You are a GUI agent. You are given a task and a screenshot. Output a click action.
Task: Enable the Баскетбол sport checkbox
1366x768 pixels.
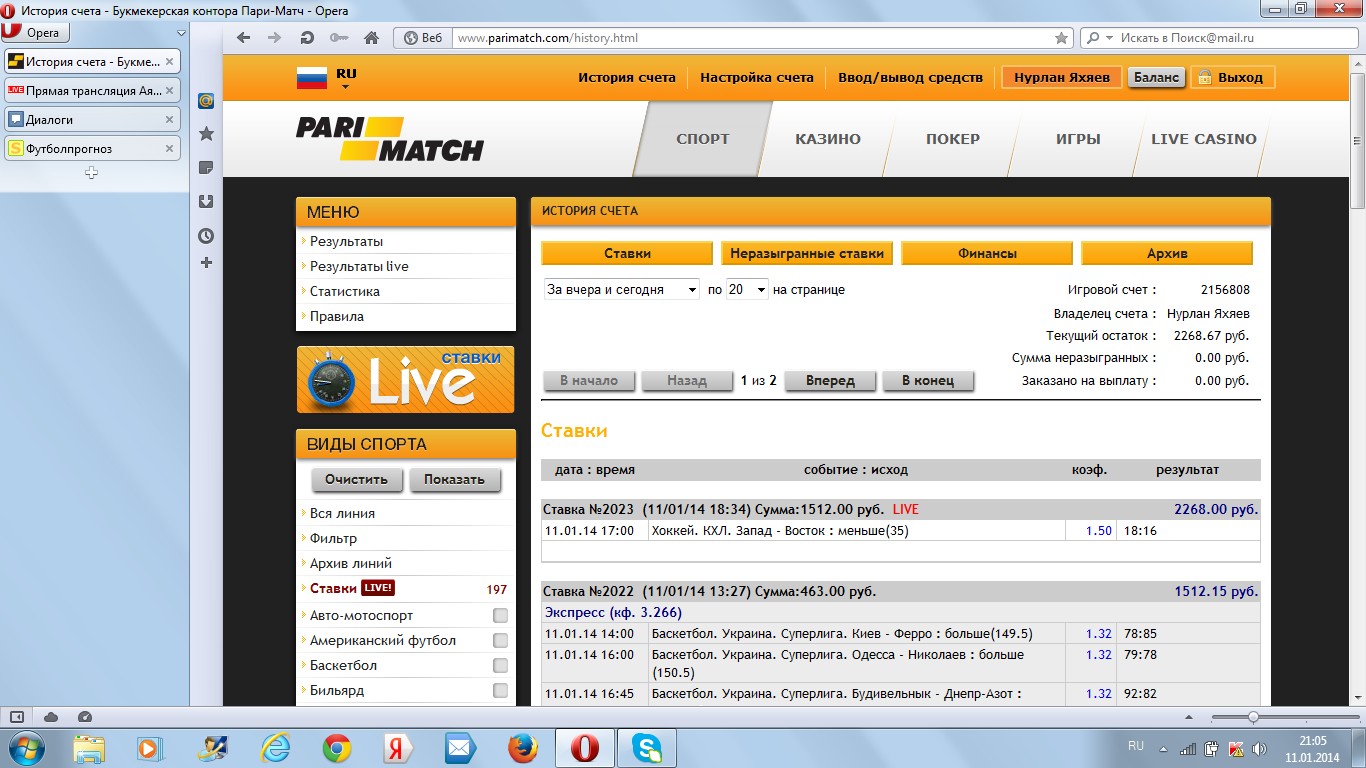(500, 666)
